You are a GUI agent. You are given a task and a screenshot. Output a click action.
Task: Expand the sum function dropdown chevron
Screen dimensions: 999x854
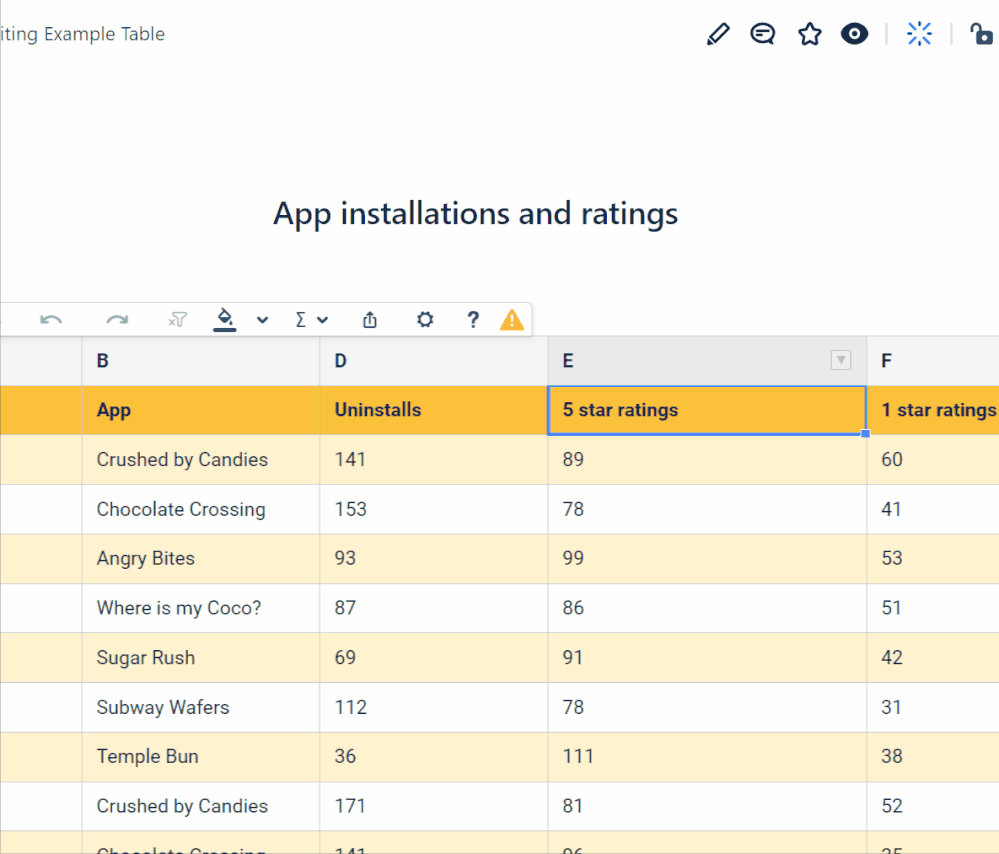click(324, 319)
